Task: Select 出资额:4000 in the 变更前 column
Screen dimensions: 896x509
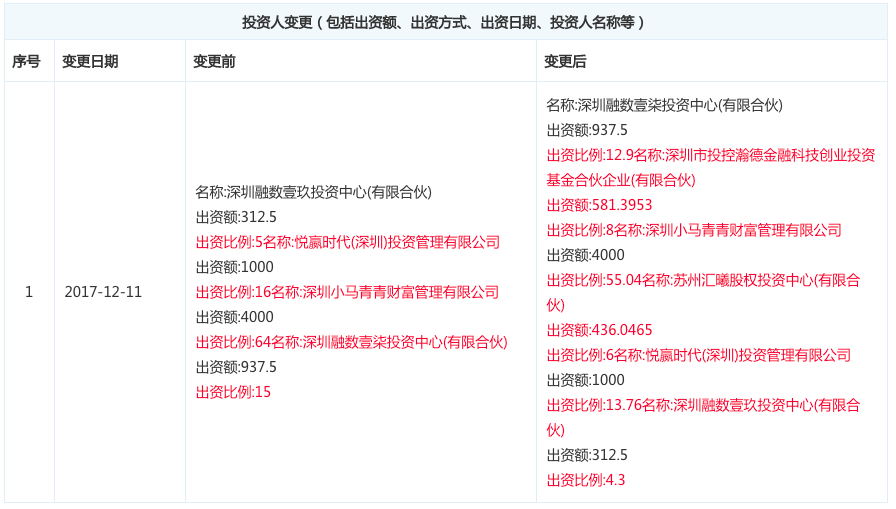Action: tap(234, 317)
